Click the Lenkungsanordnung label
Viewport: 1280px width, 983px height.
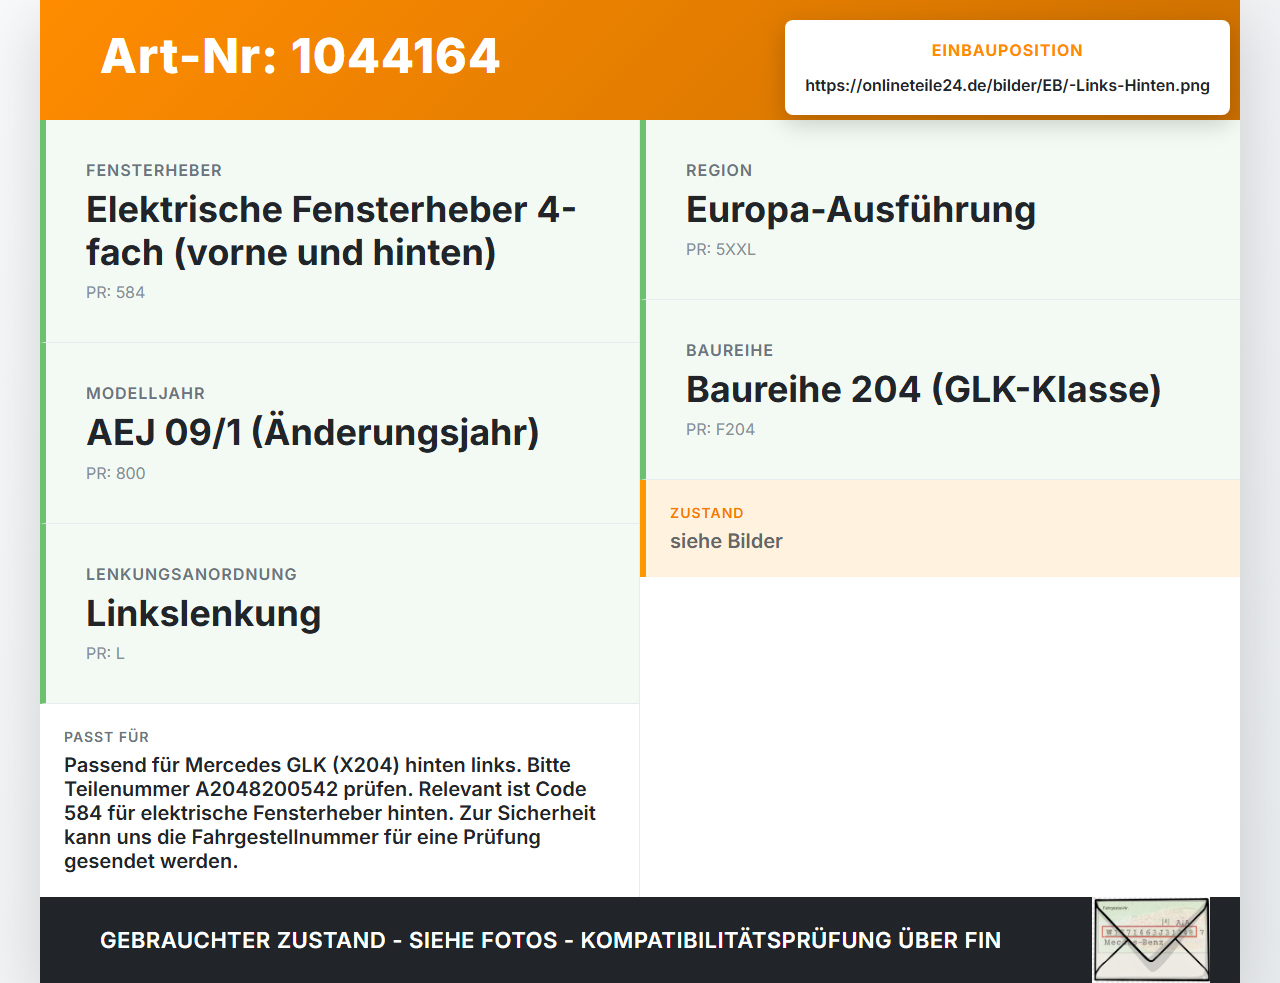(x=191, y=574)
